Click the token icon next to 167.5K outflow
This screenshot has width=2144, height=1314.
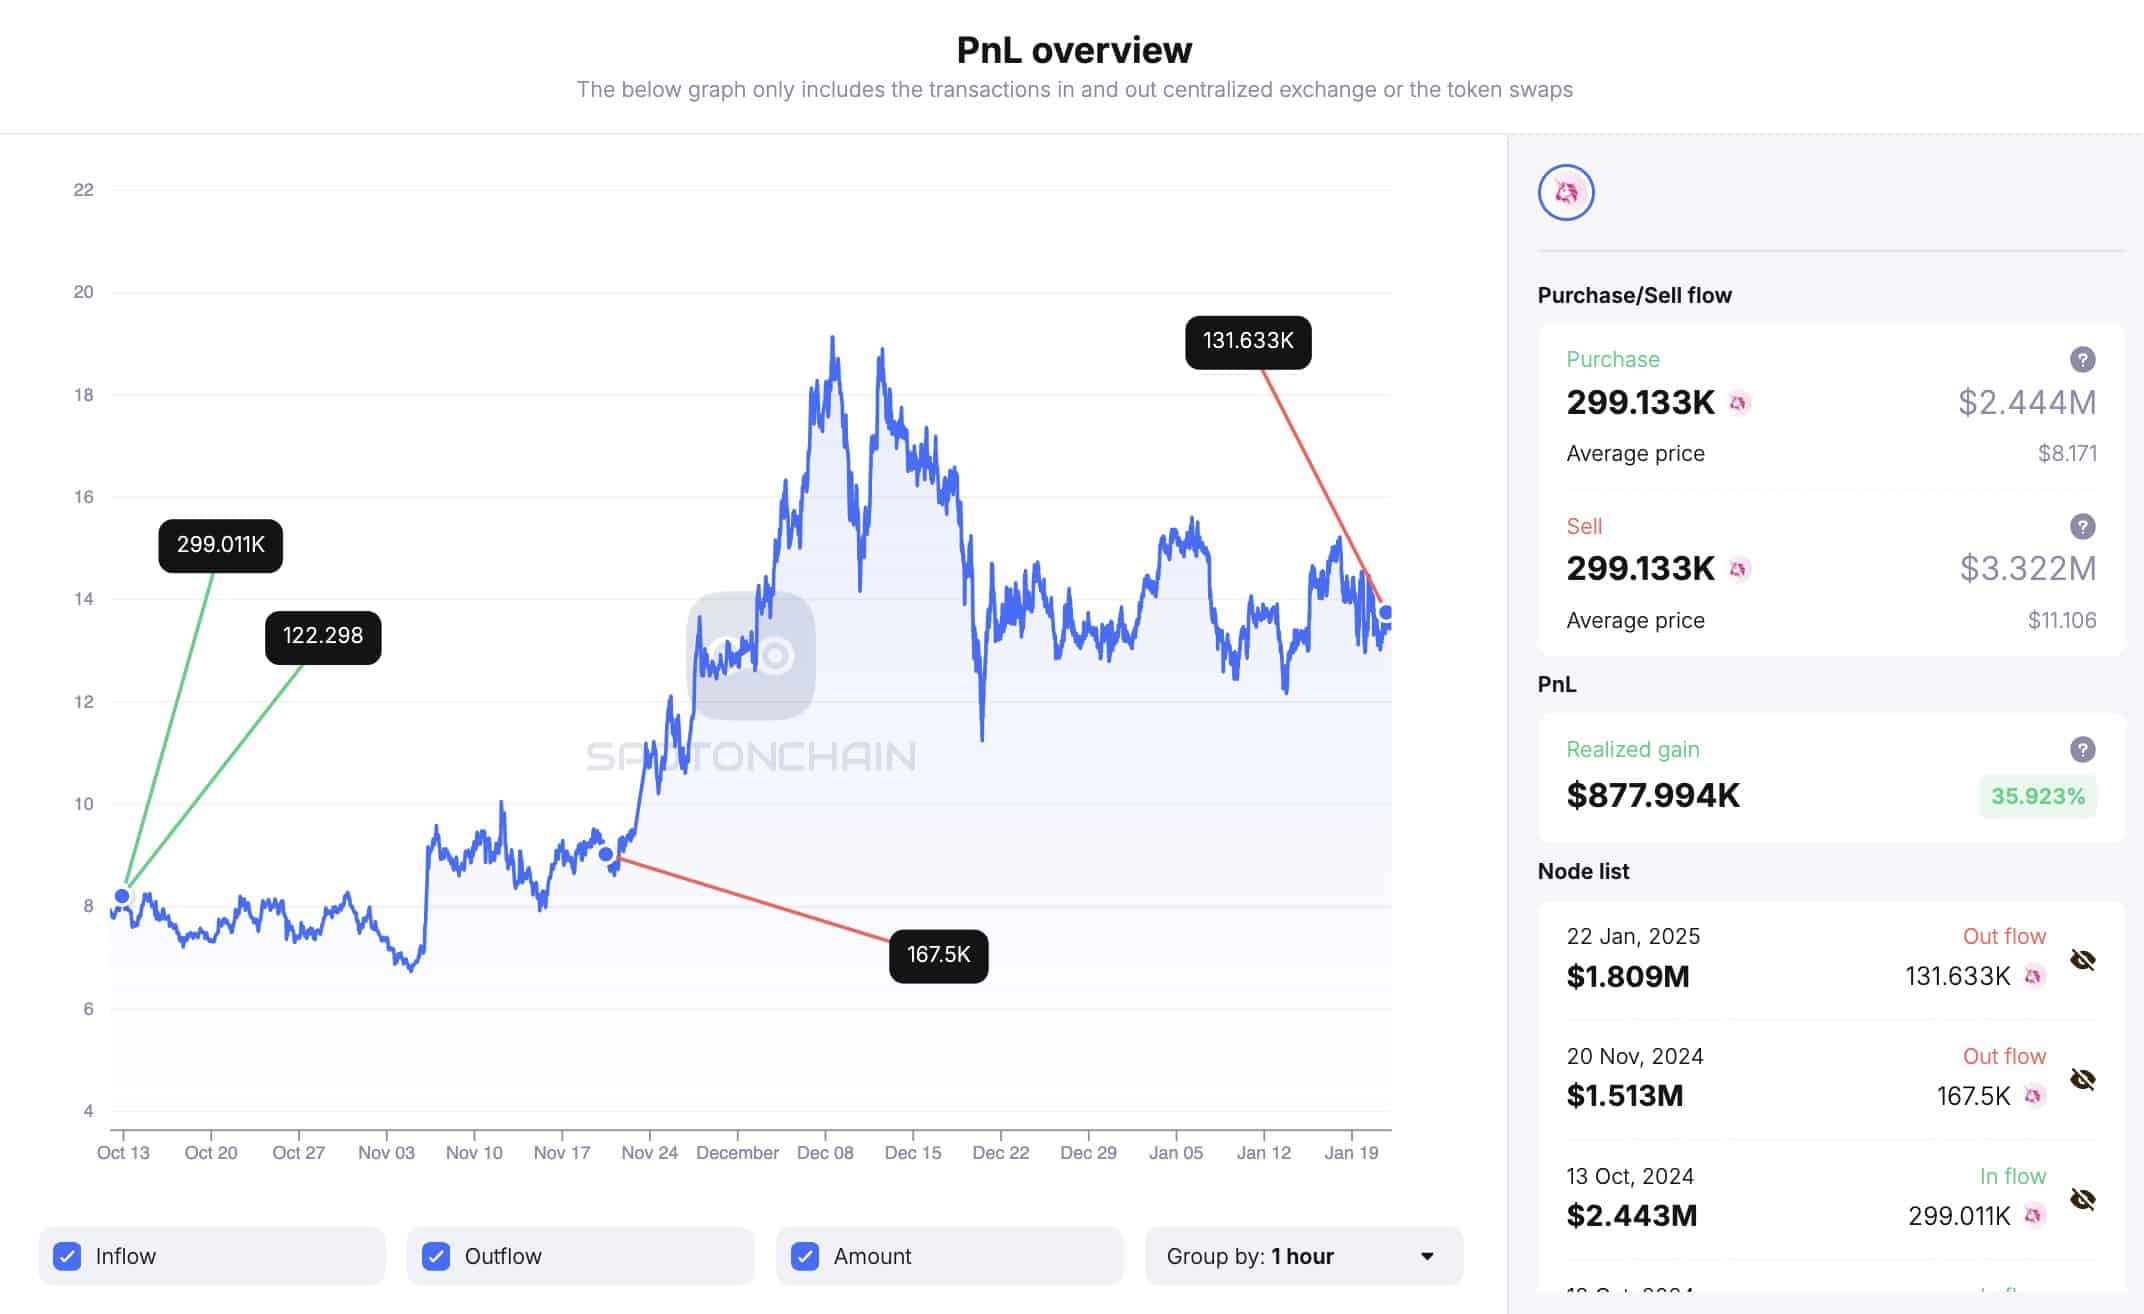2033,1096
